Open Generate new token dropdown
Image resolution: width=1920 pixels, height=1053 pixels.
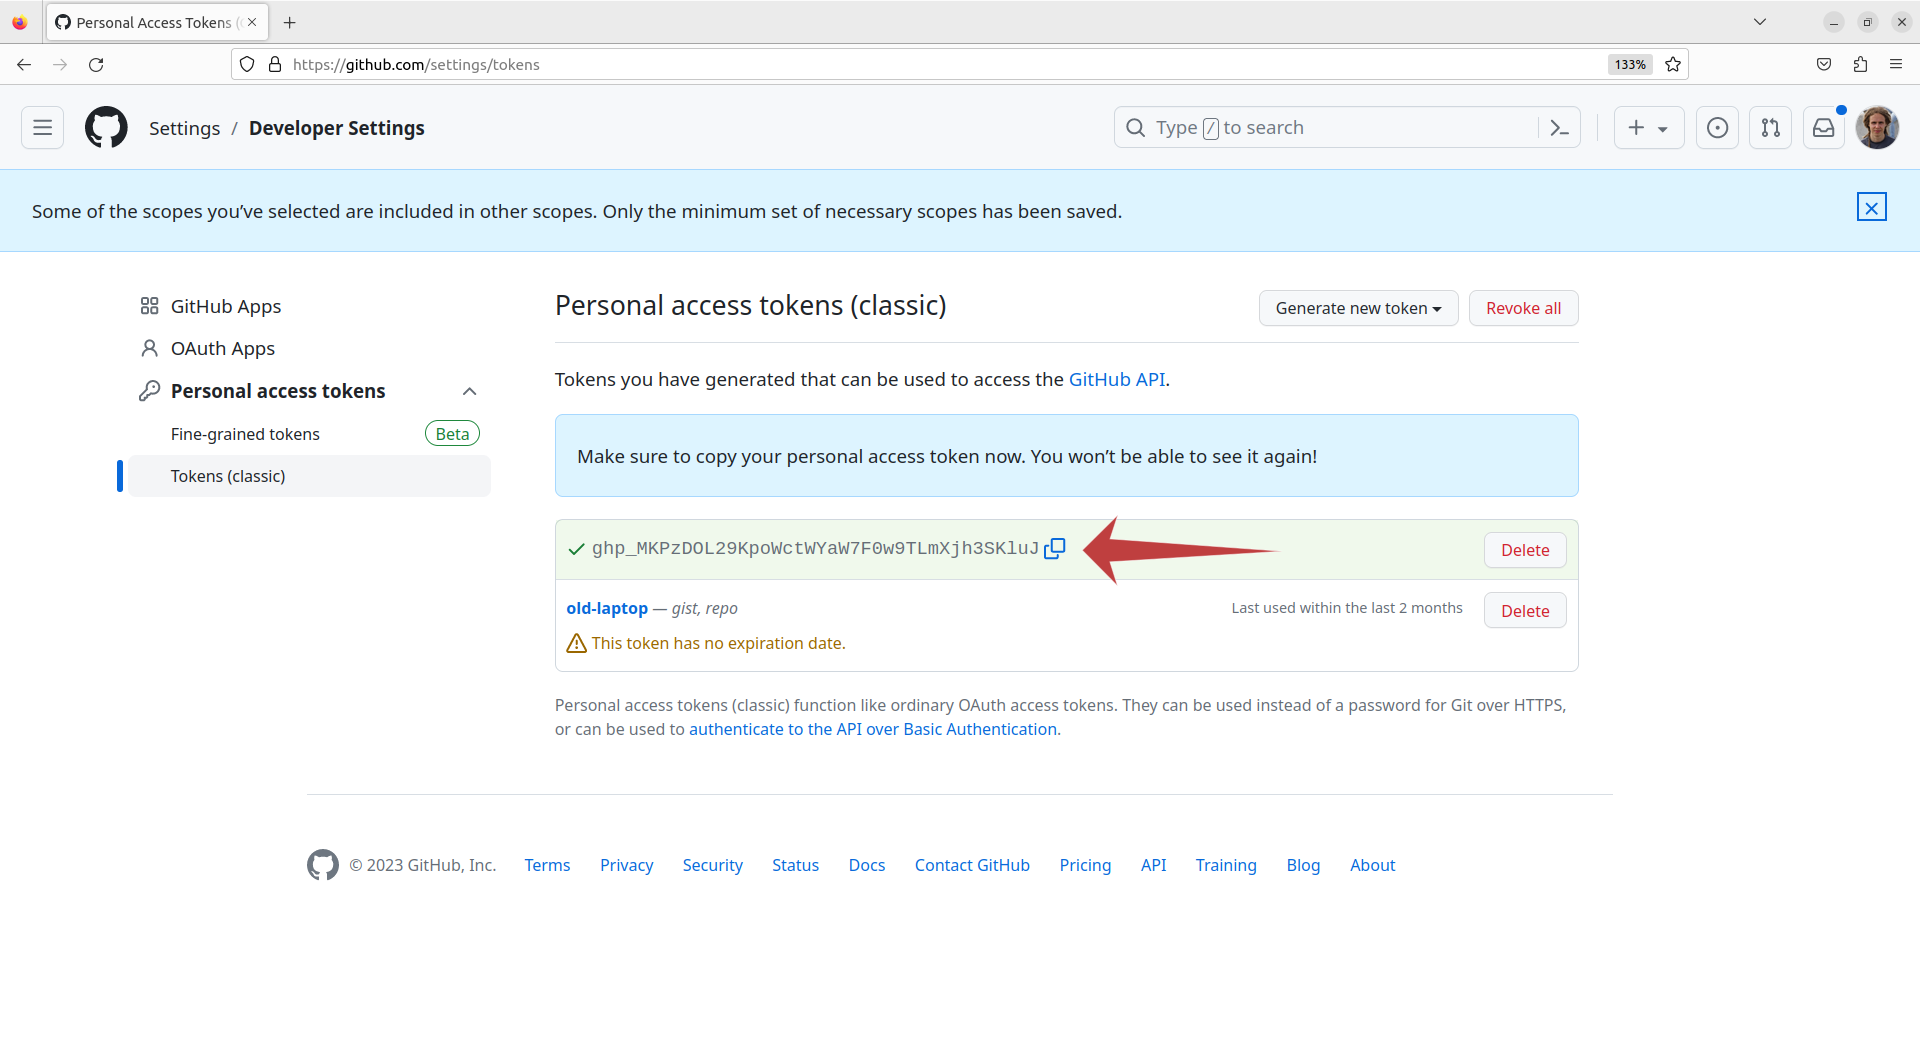click(1358, 308)
